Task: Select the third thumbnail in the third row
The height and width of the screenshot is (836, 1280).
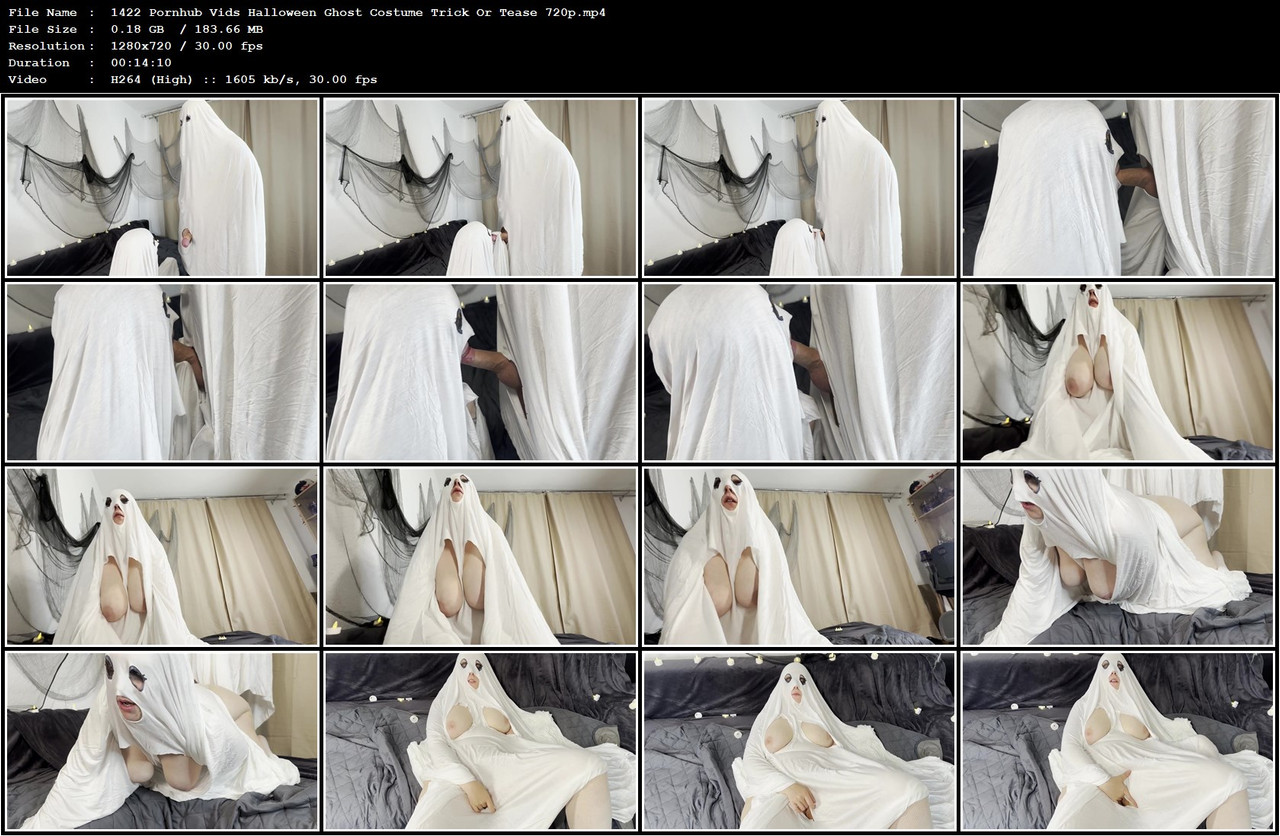Action: click(799, 556)
